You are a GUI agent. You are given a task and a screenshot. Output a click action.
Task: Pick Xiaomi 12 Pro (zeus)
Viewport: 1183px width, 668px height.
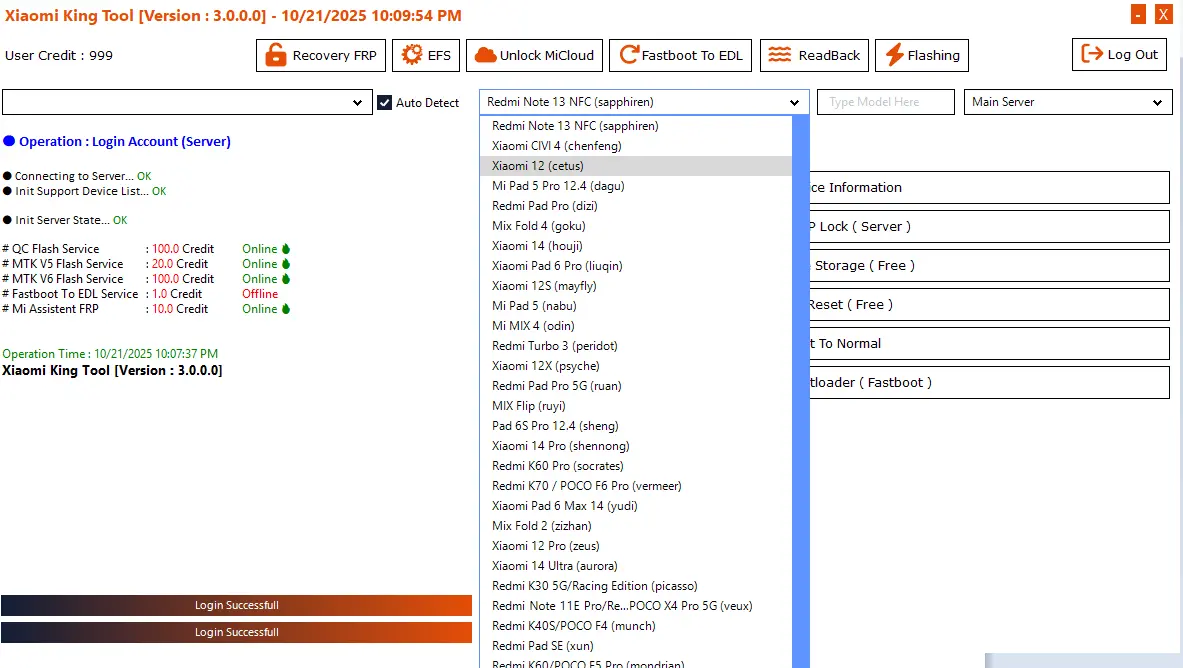[636, 546]
